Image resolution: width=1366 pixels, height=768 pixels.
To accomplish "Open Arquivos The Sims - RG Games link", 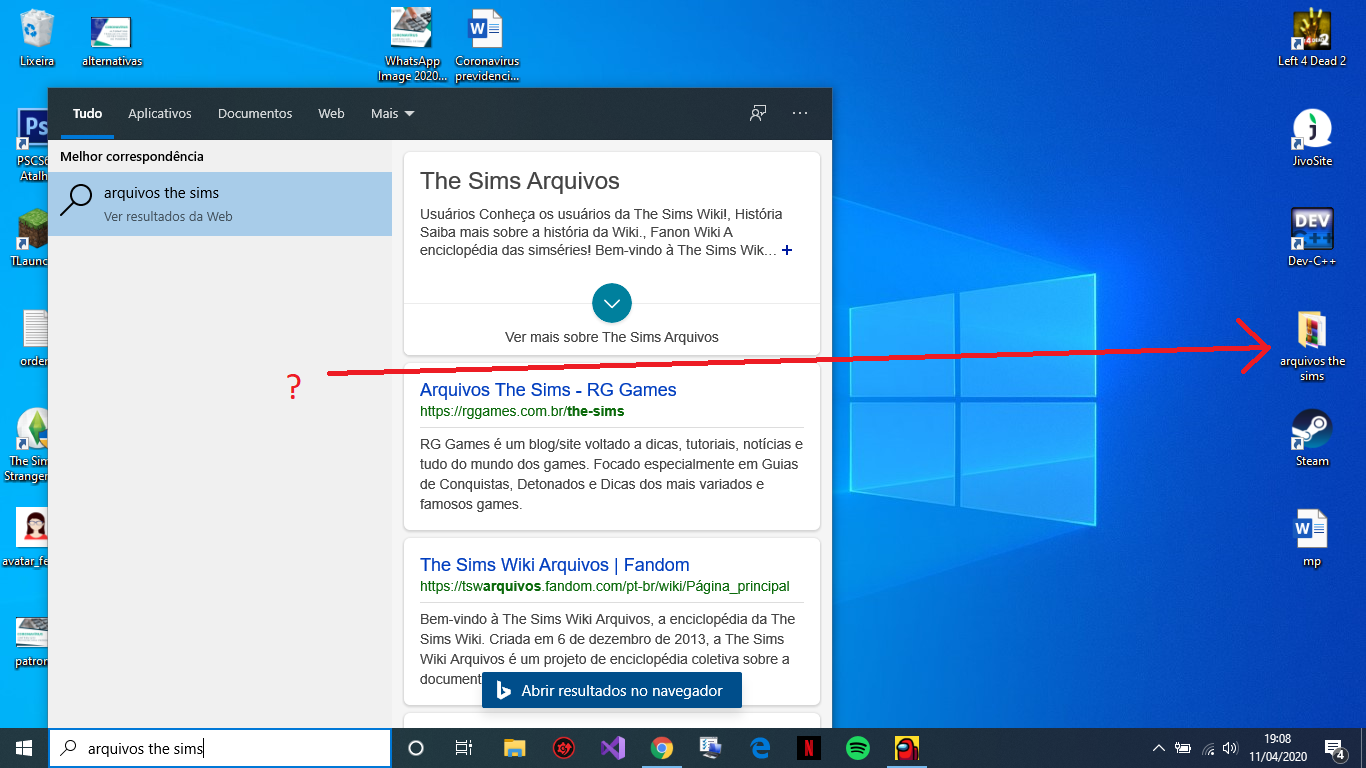I will (548, 390).
